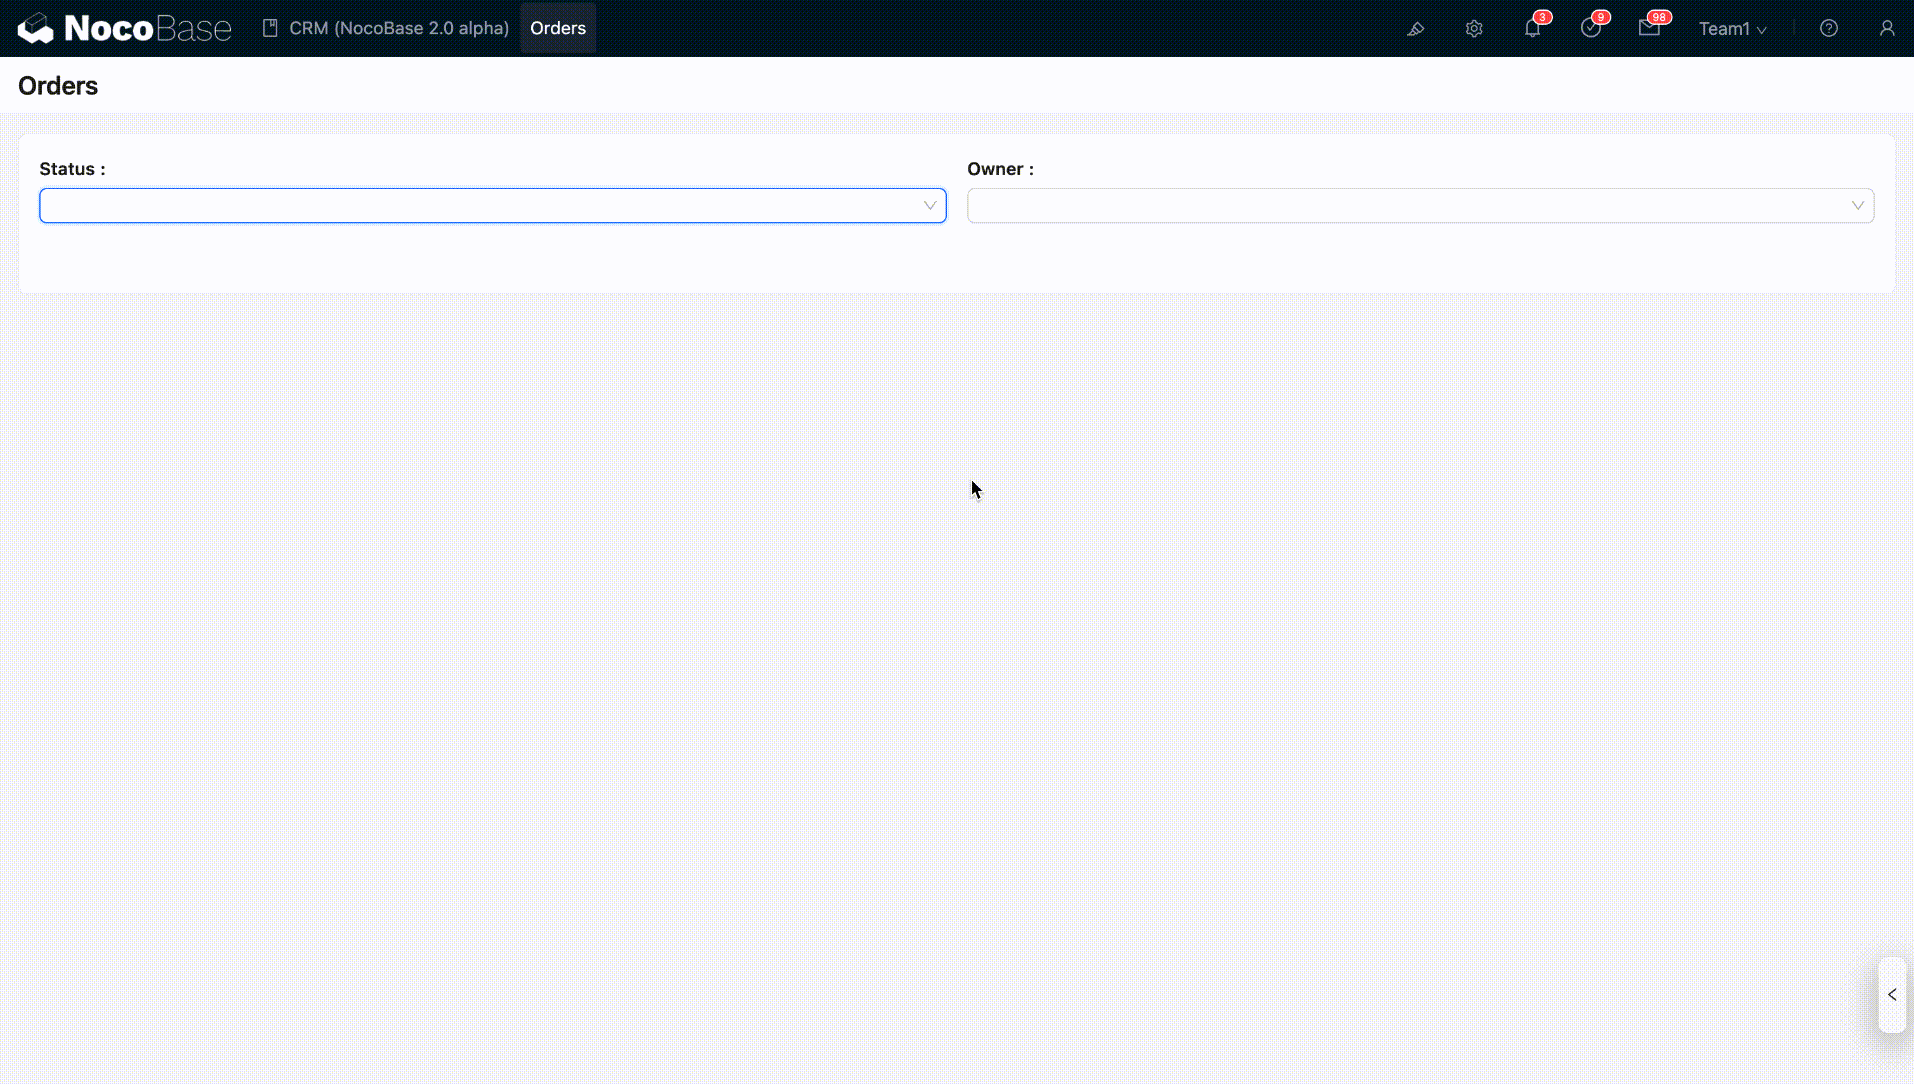Viewport: 1914px width, 1084px height.
Task: Expand the collapsed side panel chevron
Action: (x=1891, y=995)
